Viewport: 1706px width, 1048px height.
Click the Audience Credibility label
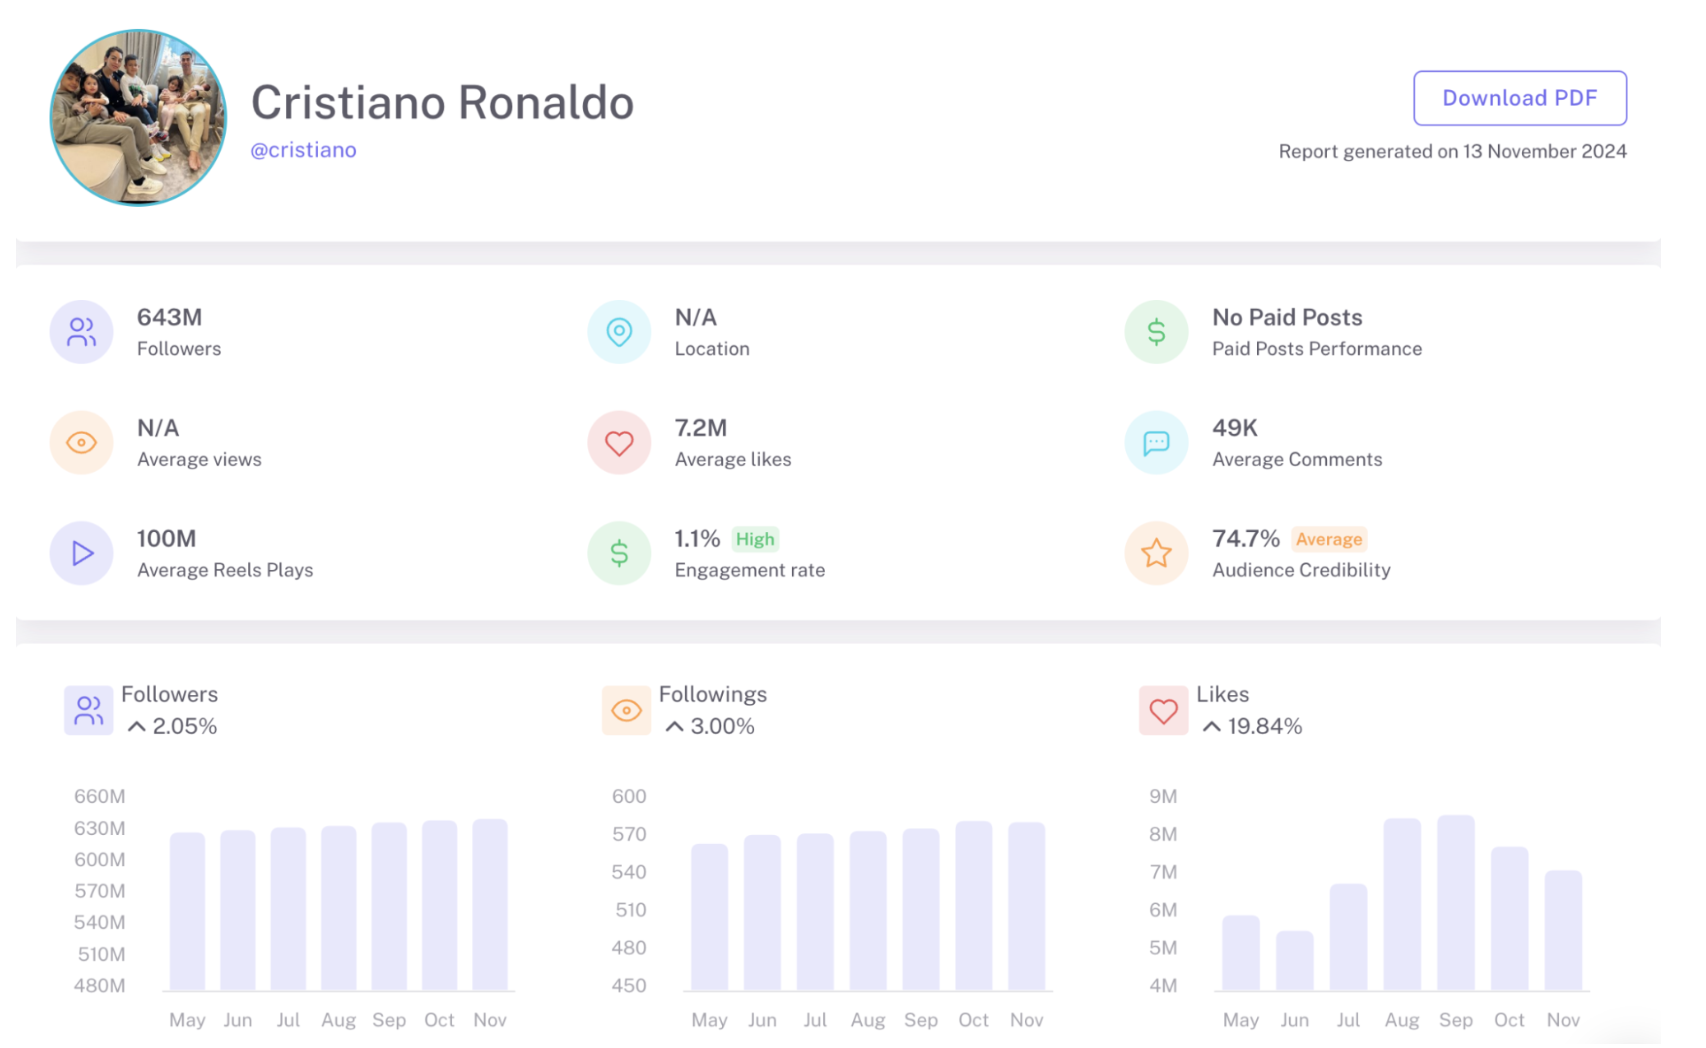1301,570
